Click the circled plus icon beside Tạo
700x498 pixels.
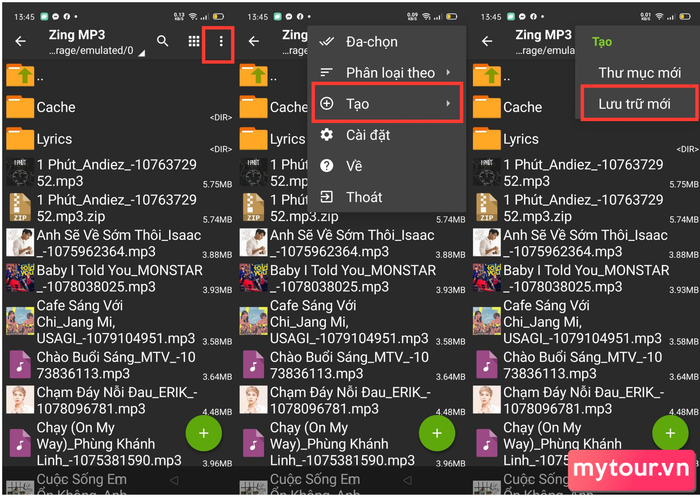point(327,104)
